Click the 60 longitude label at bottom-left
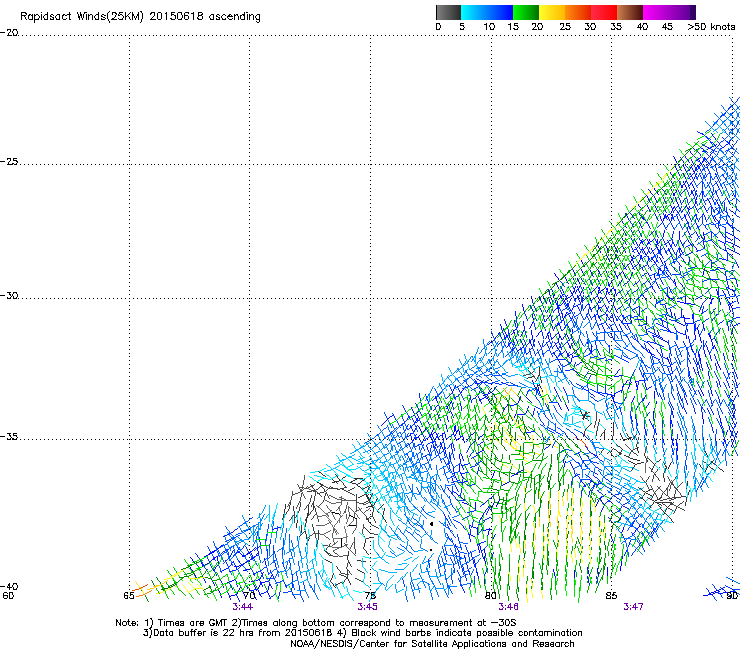This screenshot has height=650, width=740. click(x=8, y=596)
